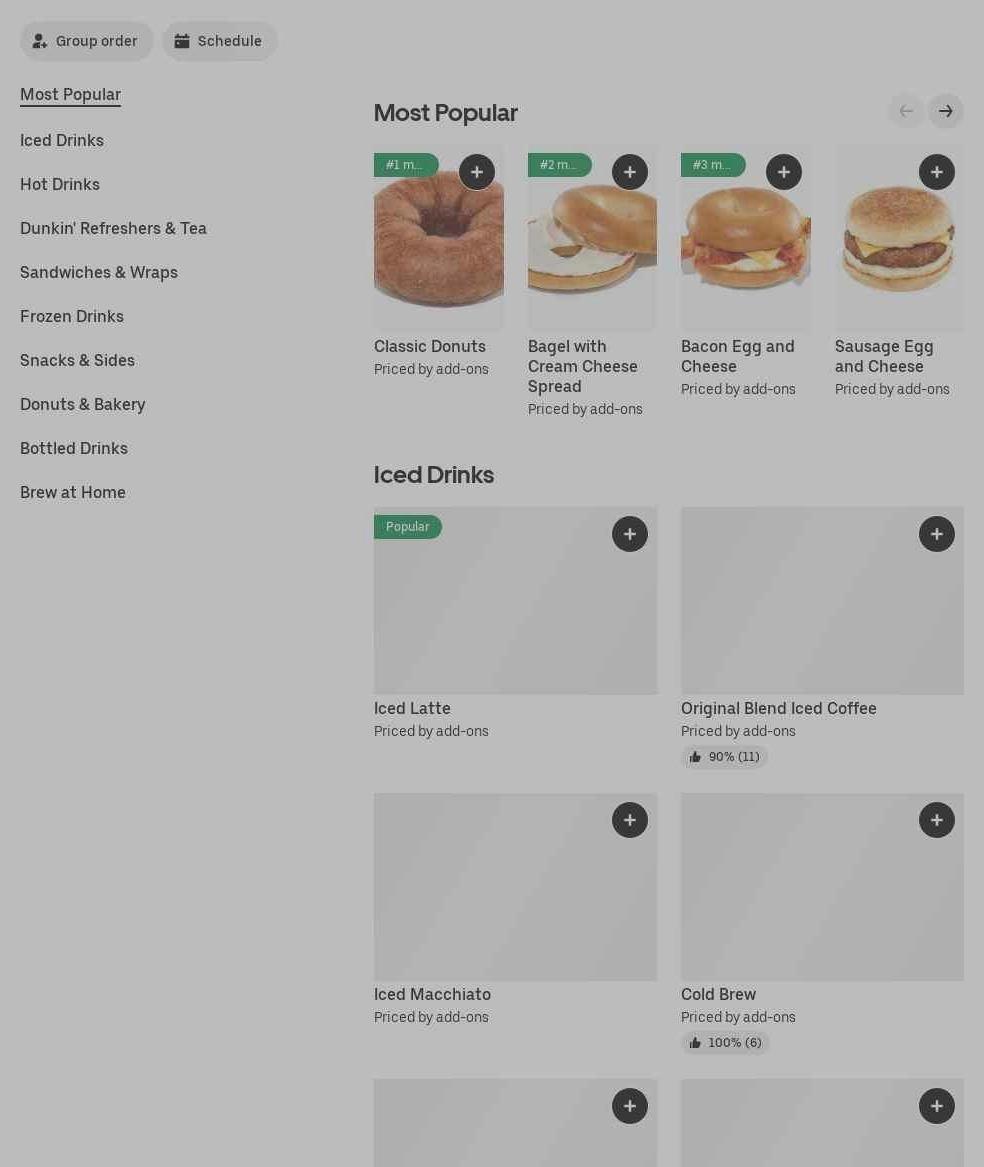Go to Dunkin' Refreshers & Tea section
This screenshot has width=984, height=1167.
[x=113, y=228]
